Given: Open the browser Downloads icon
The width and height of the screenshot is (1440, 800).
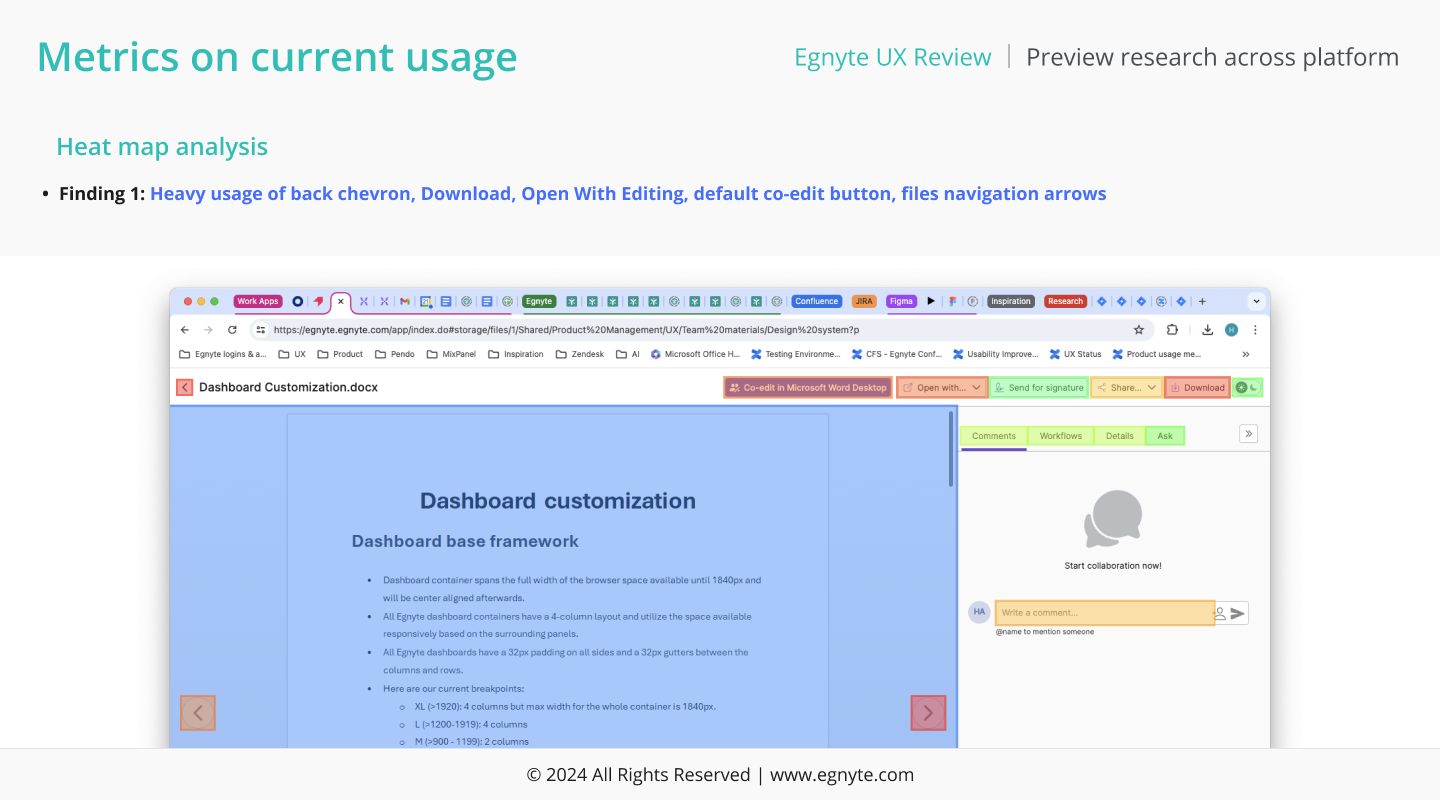Looking at the screenshot, I should pos(1207,329).
